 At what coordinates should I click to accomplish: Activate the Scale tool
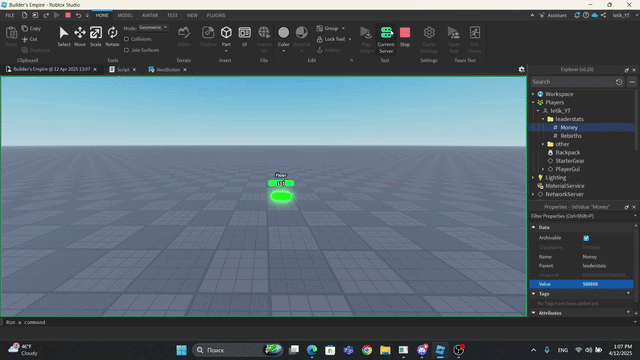tap(96, 33)
